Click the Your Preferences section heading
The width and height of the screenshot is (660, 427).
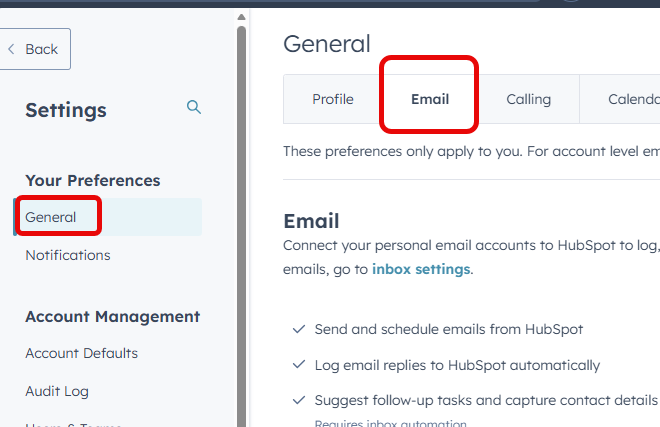coord(93,180)
